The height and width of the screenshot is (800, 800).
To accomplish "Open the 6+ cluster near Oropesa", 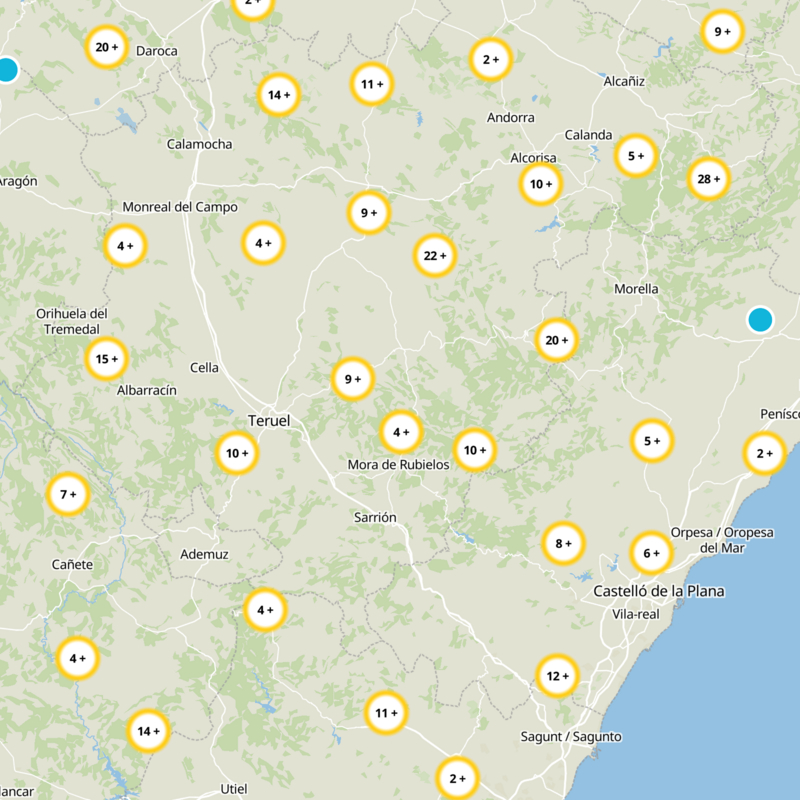I will pyautogui.click(x=651, y=553).
